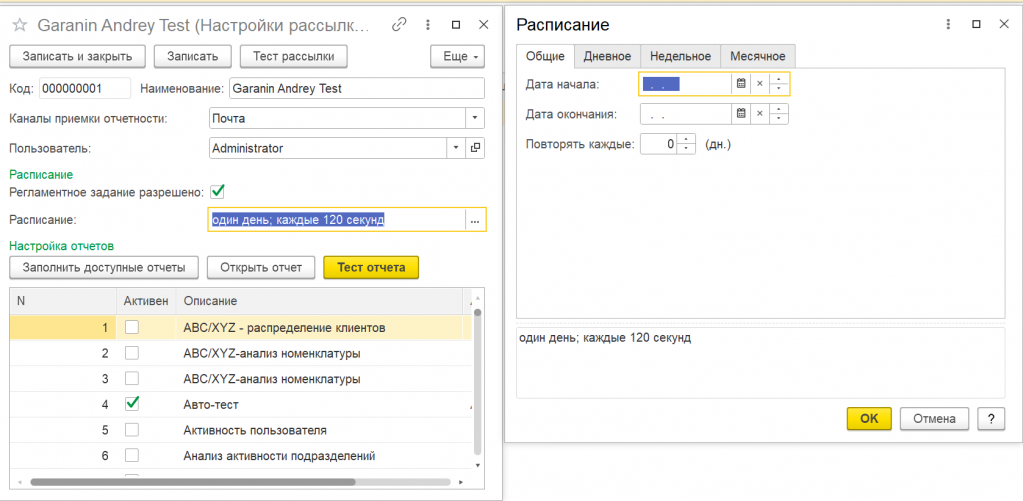Open the Пользователь record with open icon
Image resolution: width=1023 pixels, height=501 pixels.
475,148
